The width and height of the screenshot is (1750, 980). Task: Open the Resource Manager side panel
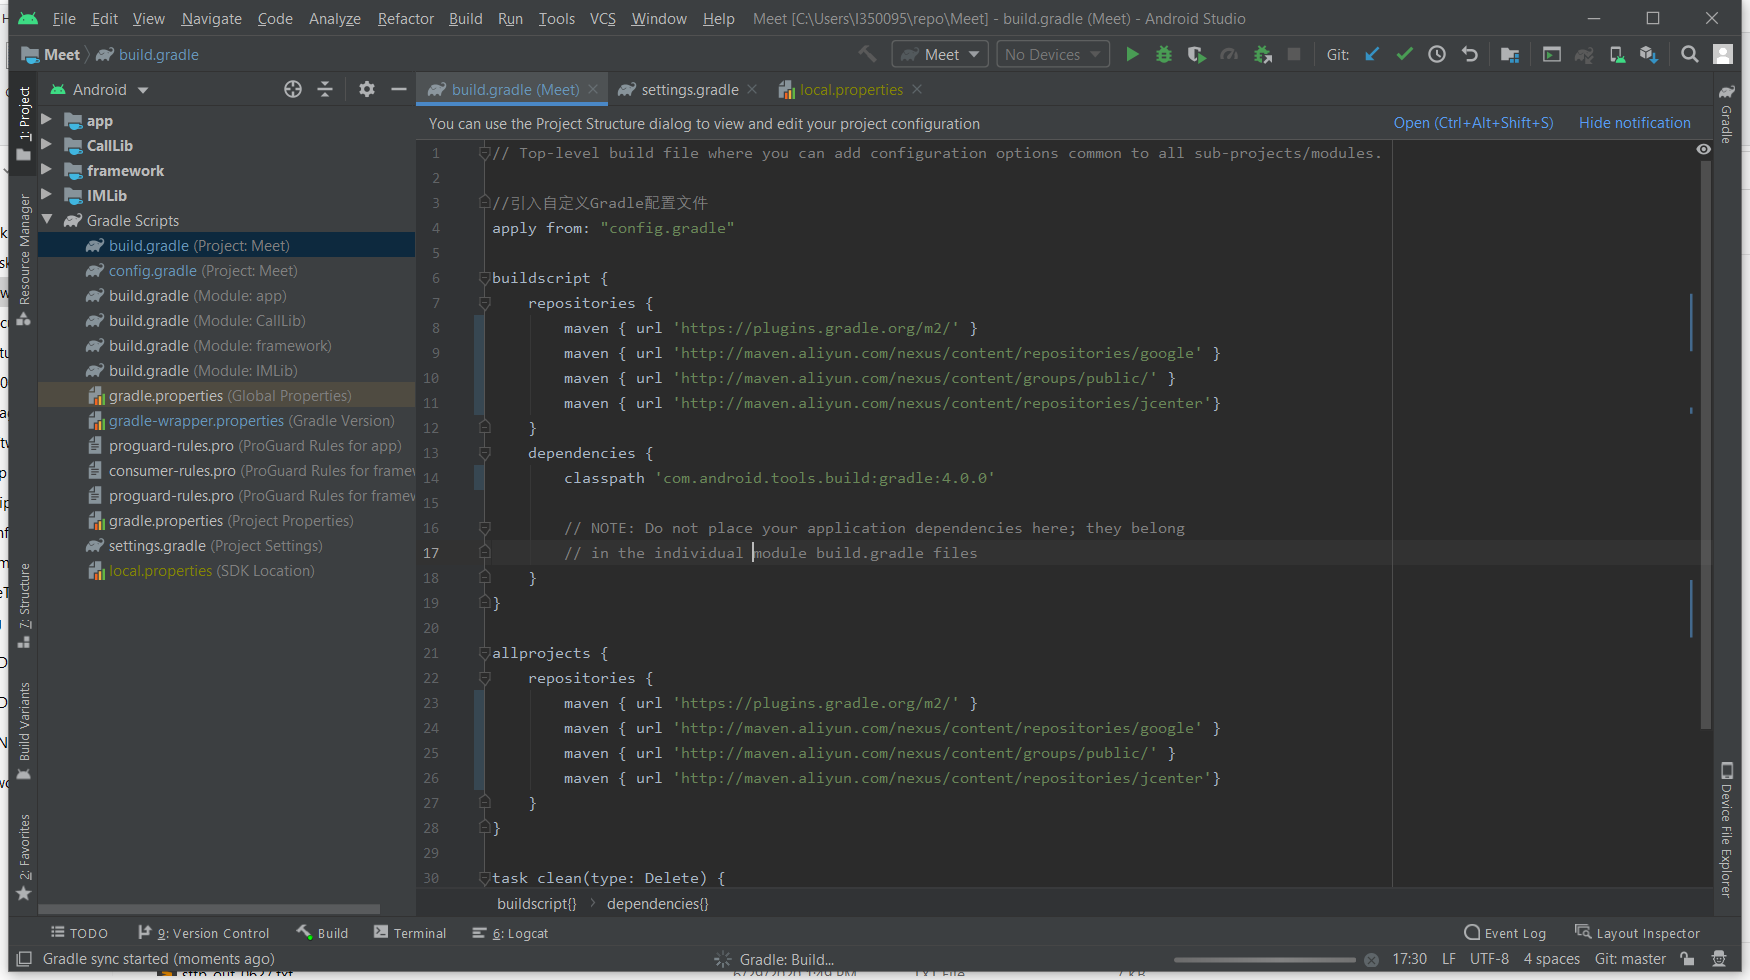pyautogui.click(x=24, y=260)
